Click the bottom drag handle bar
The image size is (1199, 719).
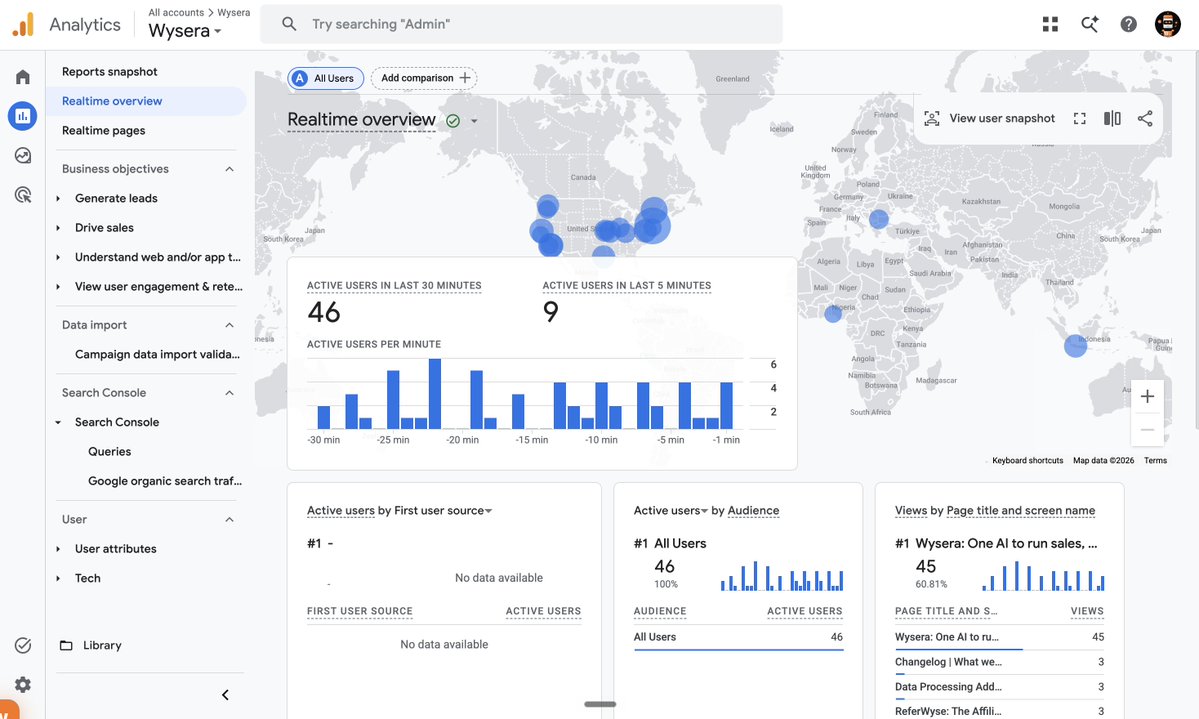tap(600, 704)
